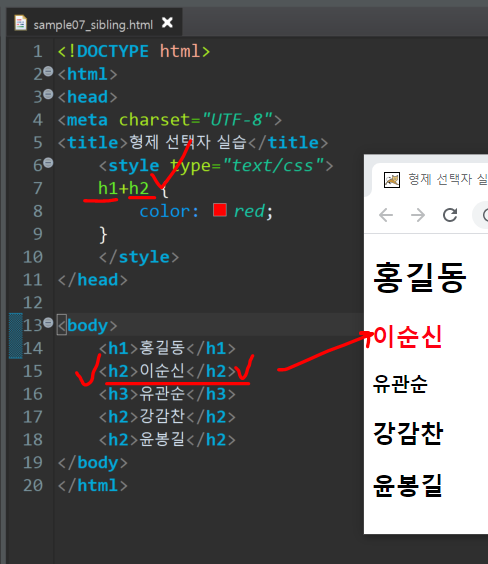Collapse the html fold marker on line 2

pyautogui.click(x=48, y=71)
